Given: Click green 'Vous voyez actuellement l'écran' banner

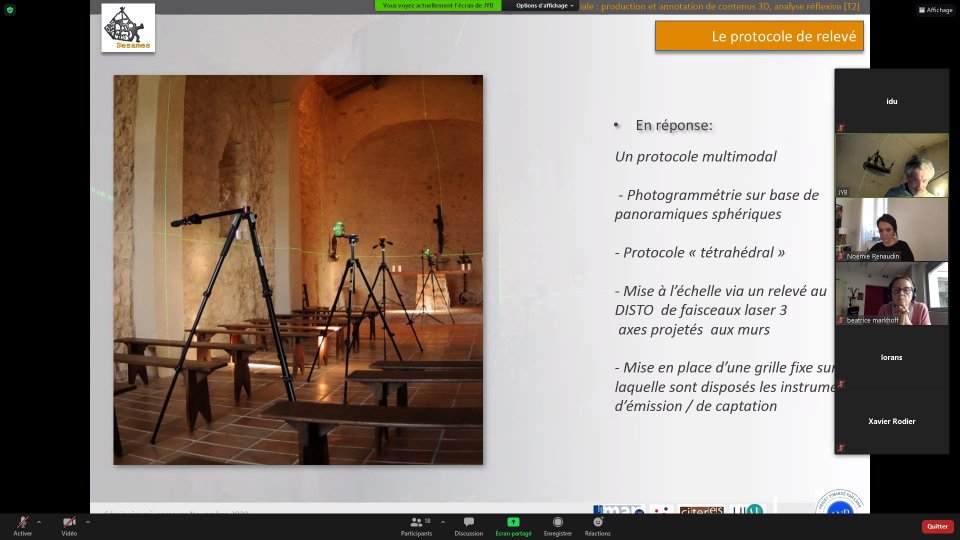Looking at the screenshot, I should pos(438,6).
